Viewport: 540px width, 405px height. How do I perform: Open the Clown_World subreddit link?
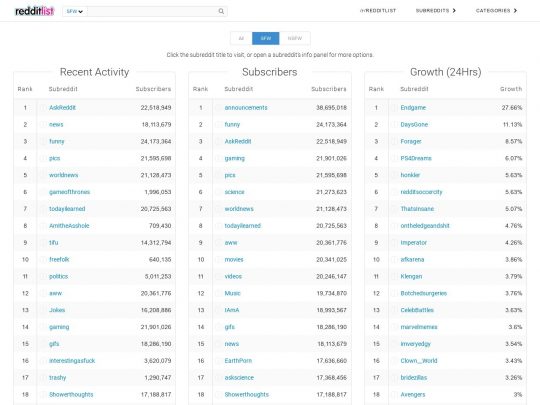pos(419,361)
